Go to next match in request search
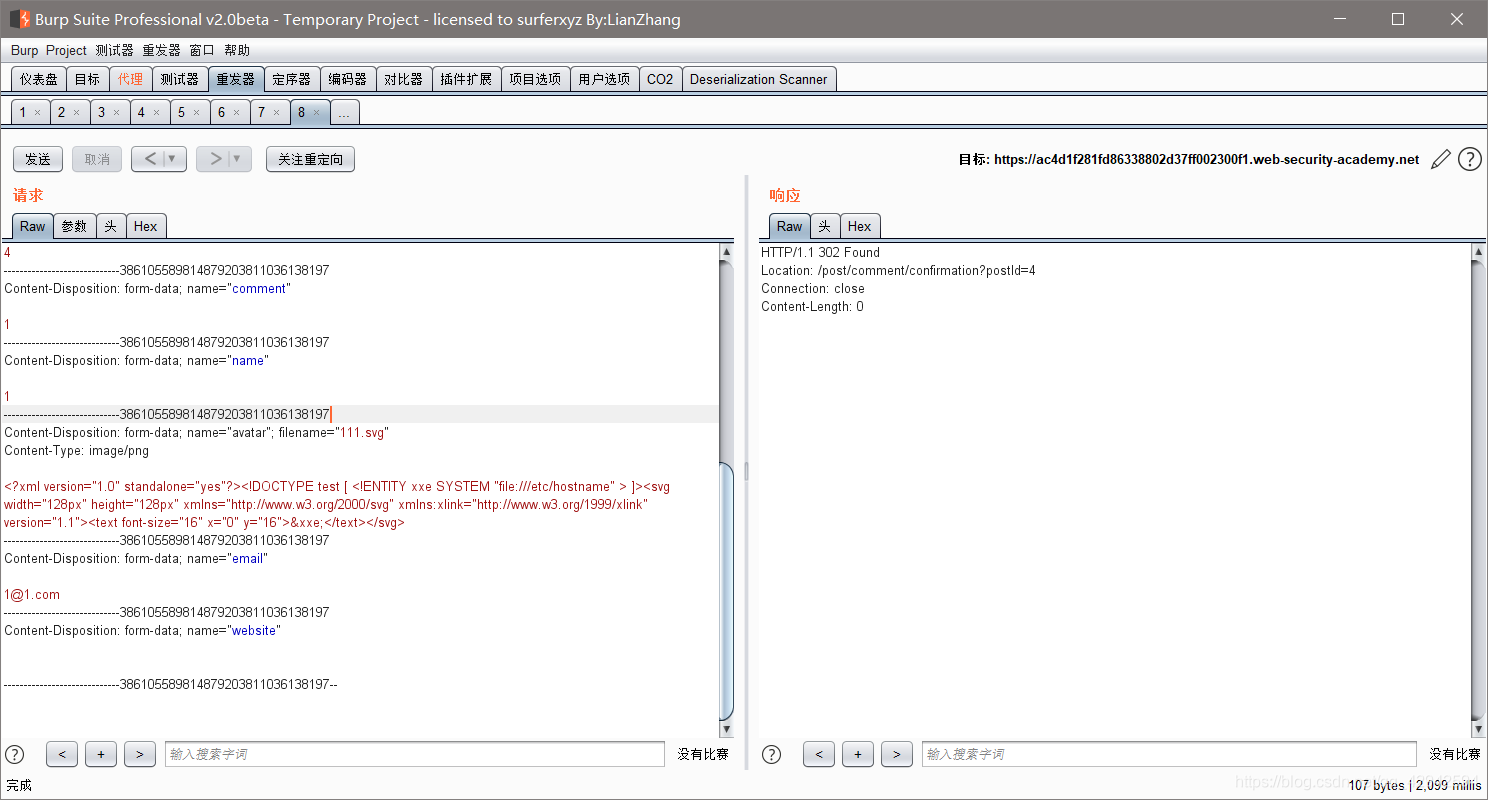This screenshot has height=800, width=1488. coord(140,754)
